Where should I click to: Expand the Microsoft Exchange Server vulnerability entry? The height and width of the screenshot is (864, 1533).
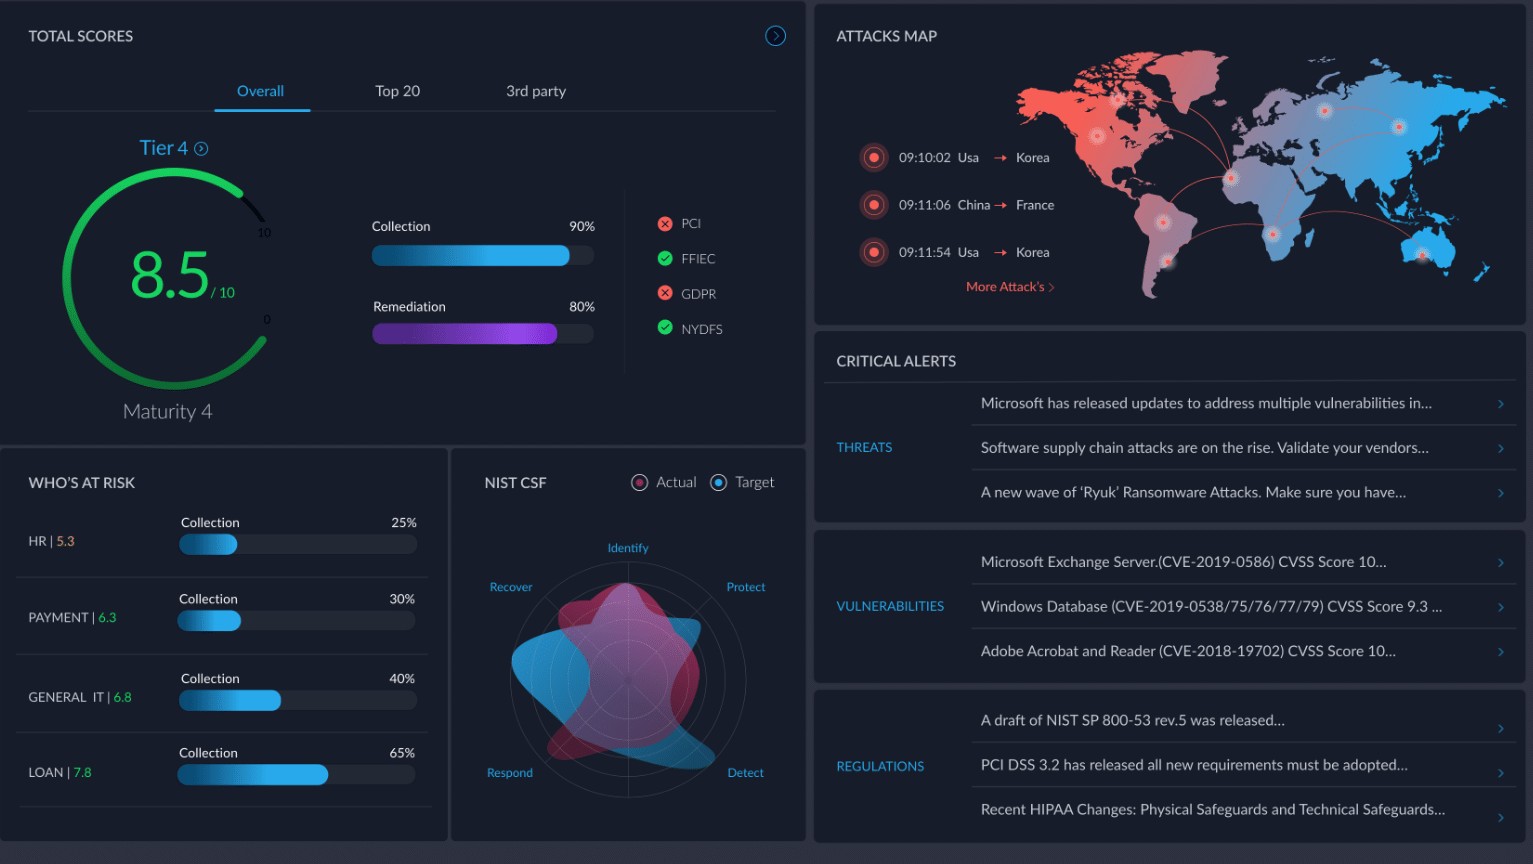click(1500, 562)
